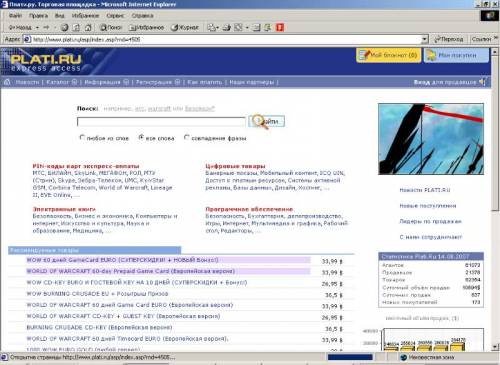This screenshot has height=365, width=500.
Task: Select the 'все слова' radio option
Action: pos(141,137)
